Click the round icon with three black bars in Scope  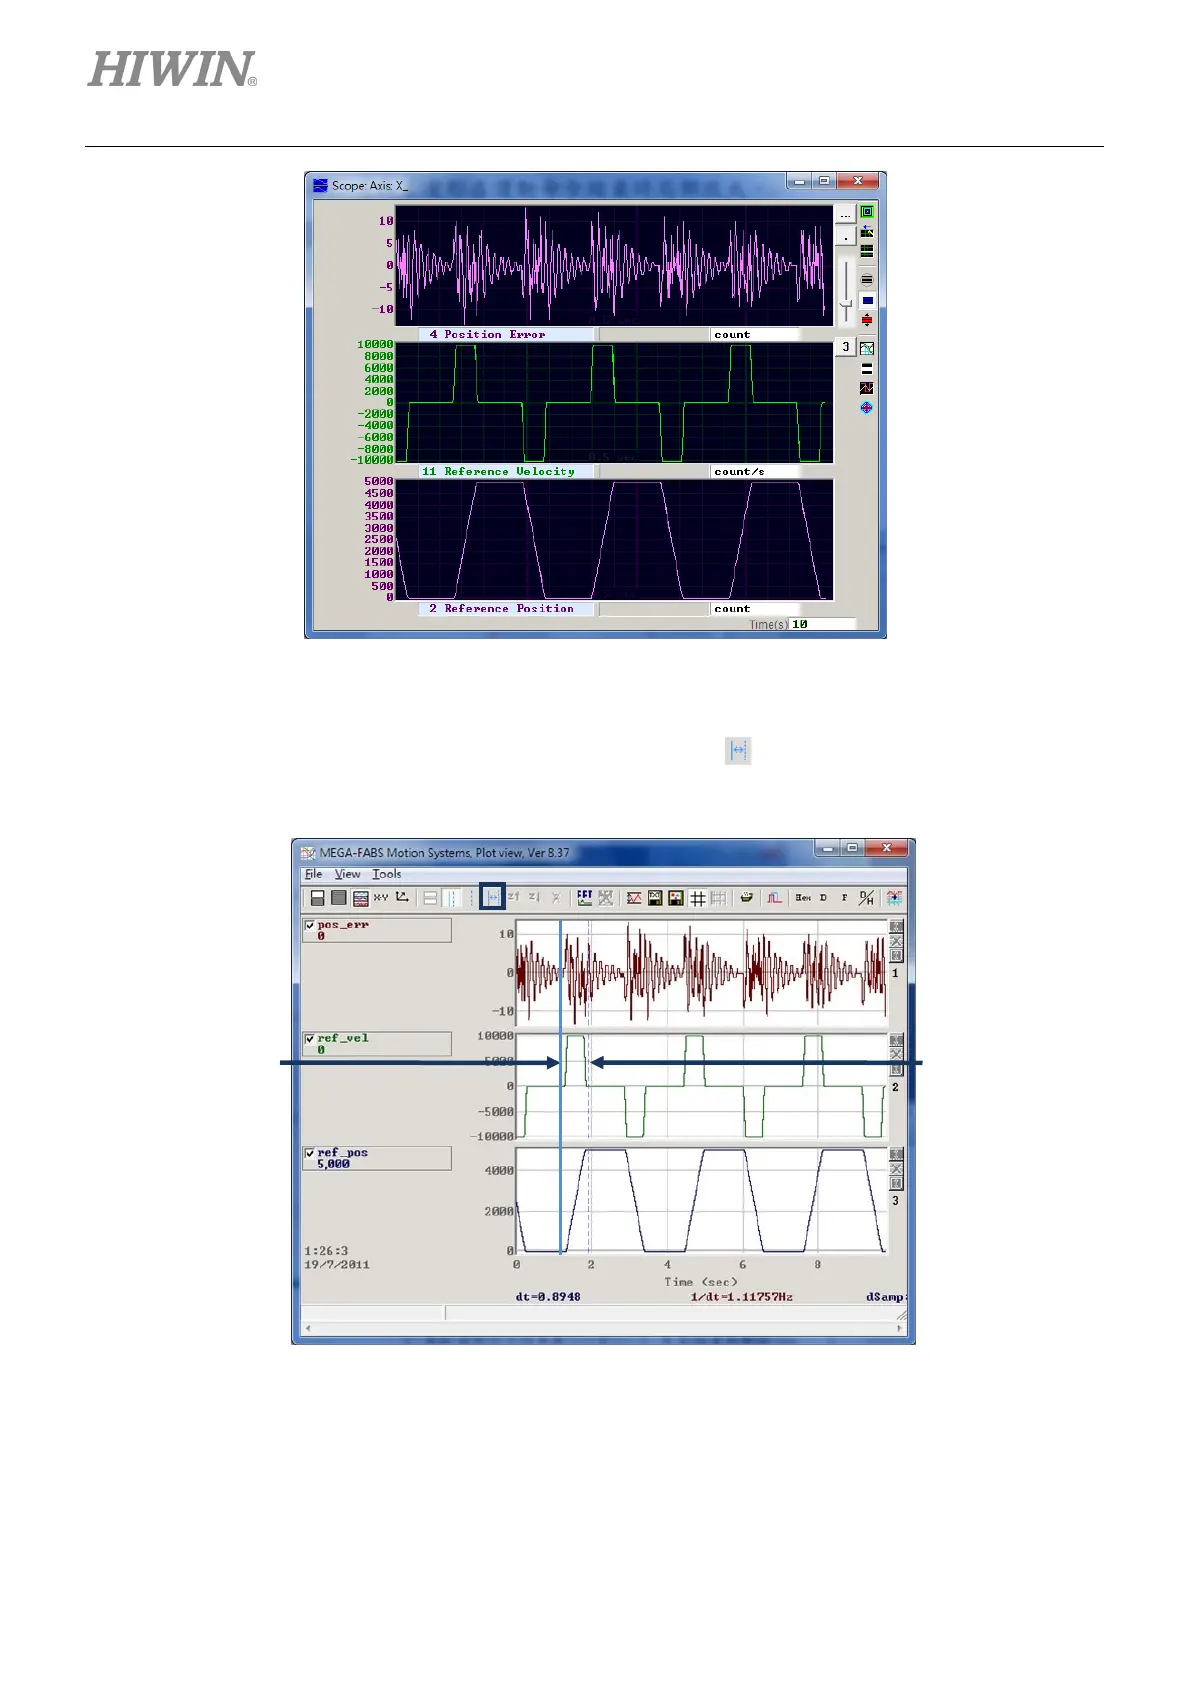pos(867,280)
